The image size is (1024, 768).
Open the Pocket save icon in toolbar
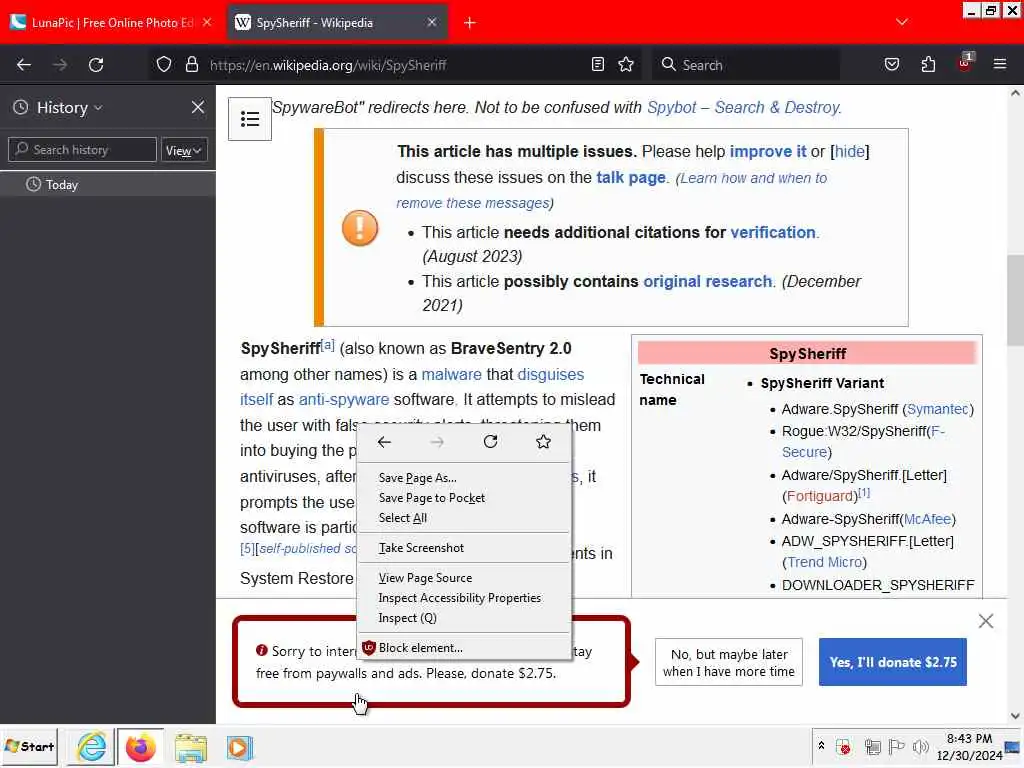pyautogui.click(x=891, y=65)
